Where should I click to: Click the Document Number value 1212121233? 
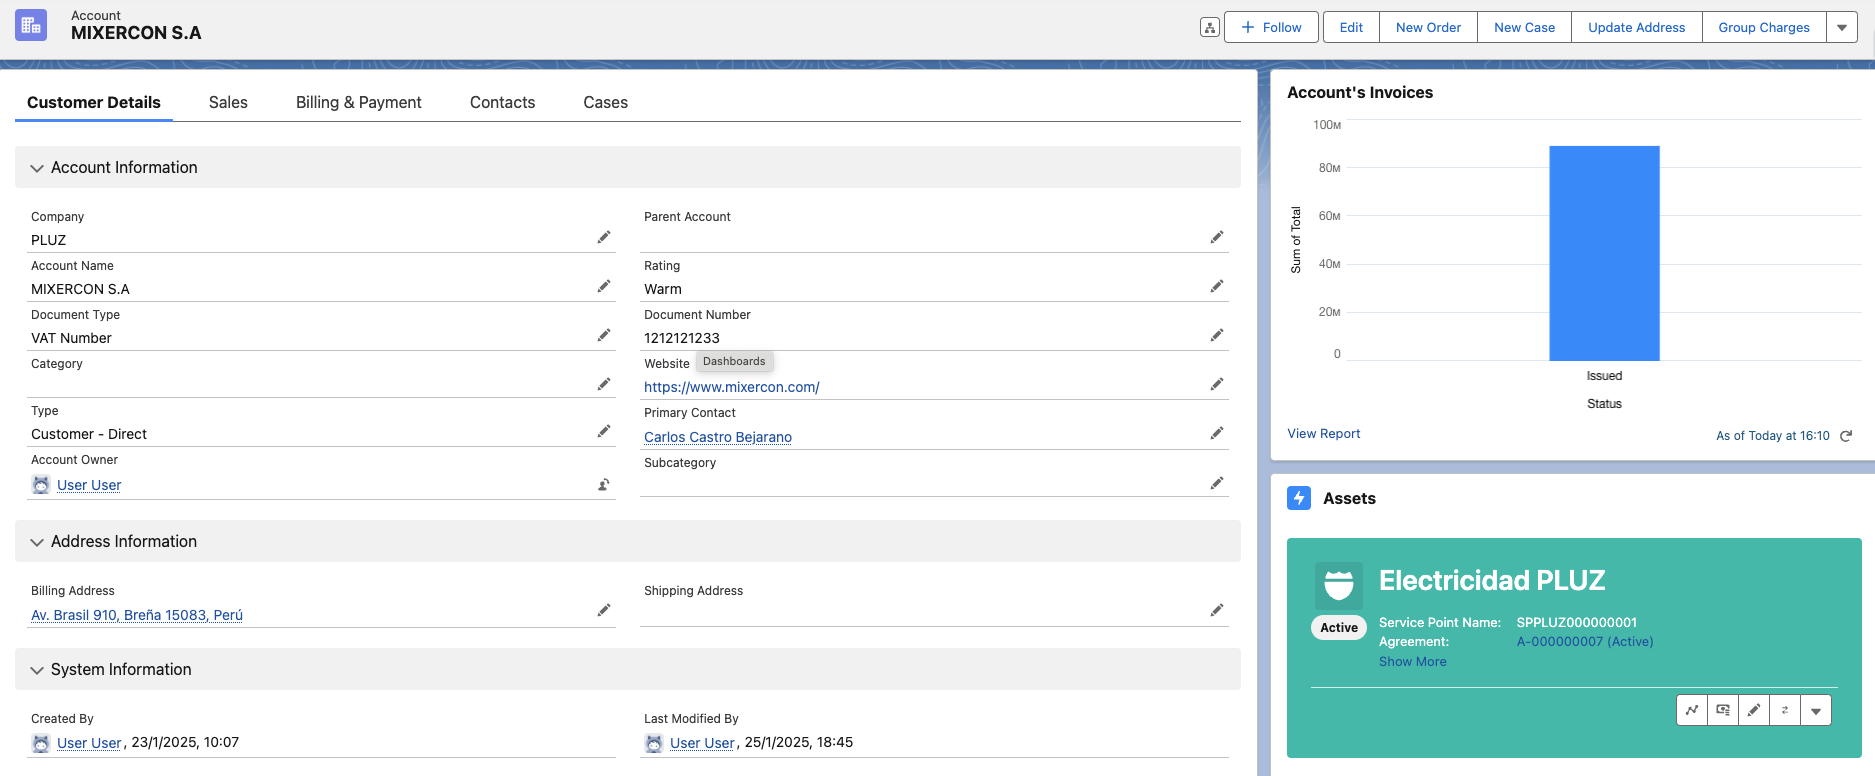(x=682, y=338)
